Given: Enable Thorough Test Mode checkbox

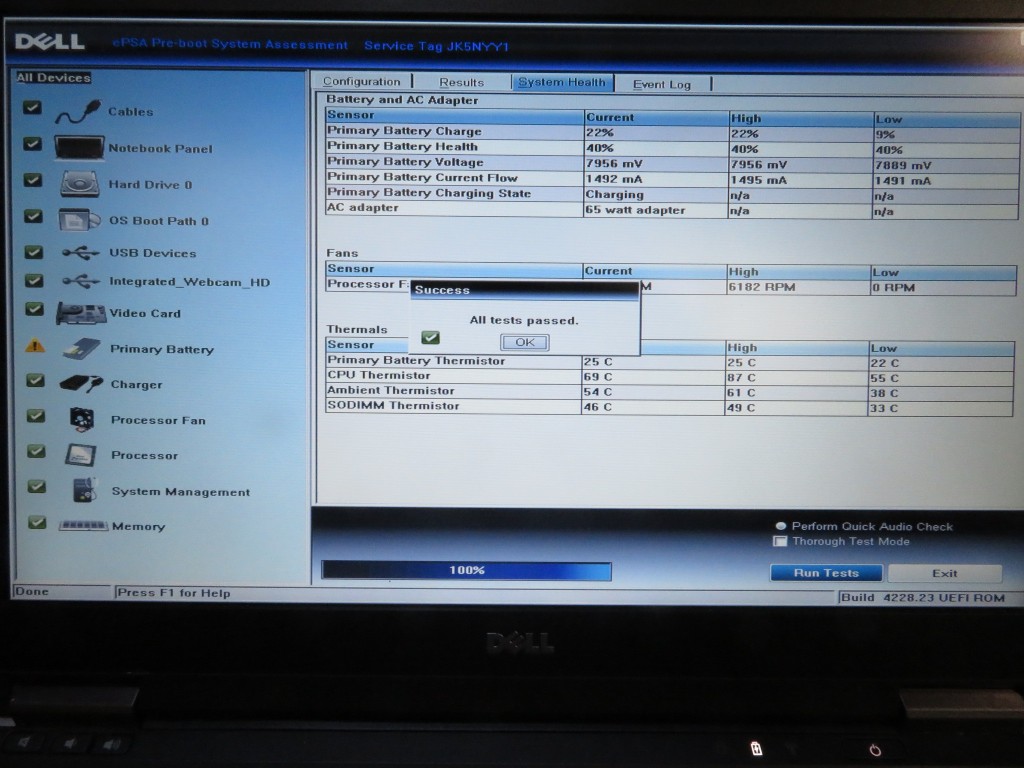Looking at the screenshot, I should (x=780, y=541).
